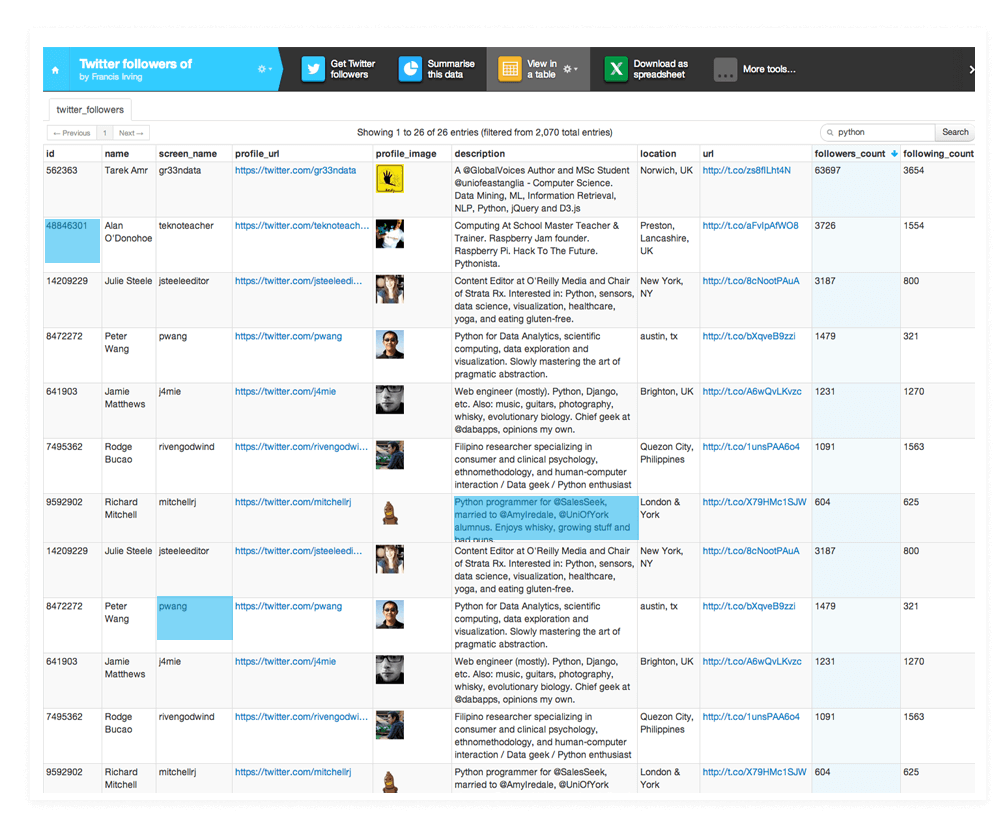Click the Download as spreadsheet Excel icon

[x=616, y=69]
